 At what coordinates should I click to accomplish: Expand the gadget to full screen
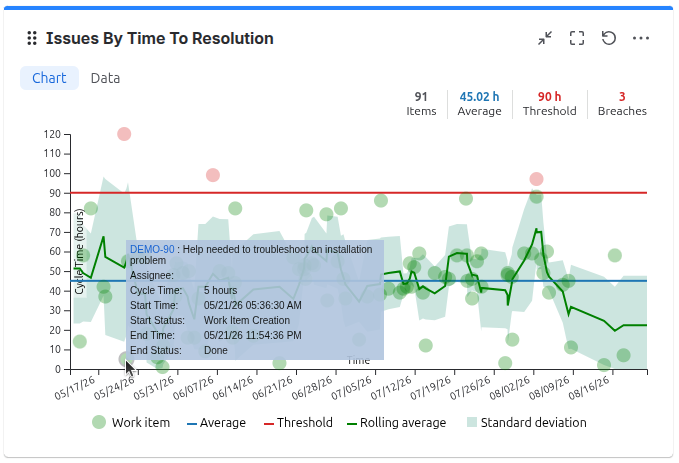click(x=577, y=38)
